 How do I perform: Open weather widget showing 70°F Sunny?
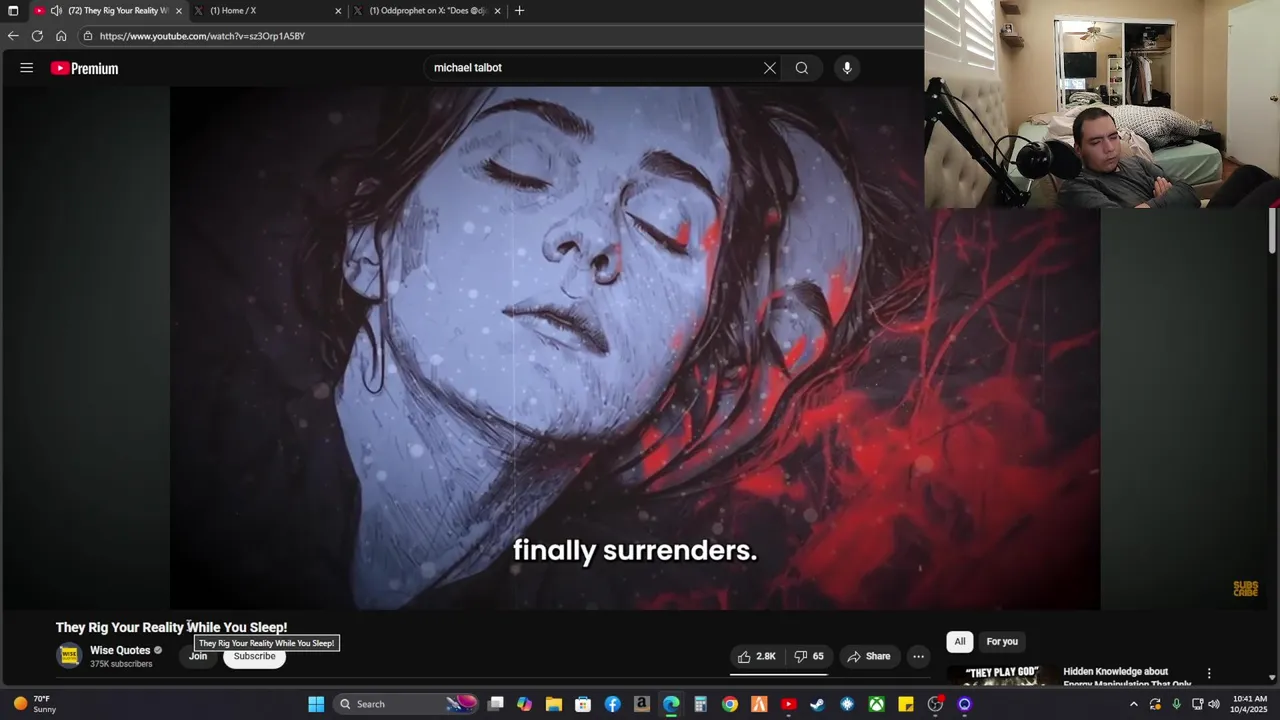(x=35, y=704)
